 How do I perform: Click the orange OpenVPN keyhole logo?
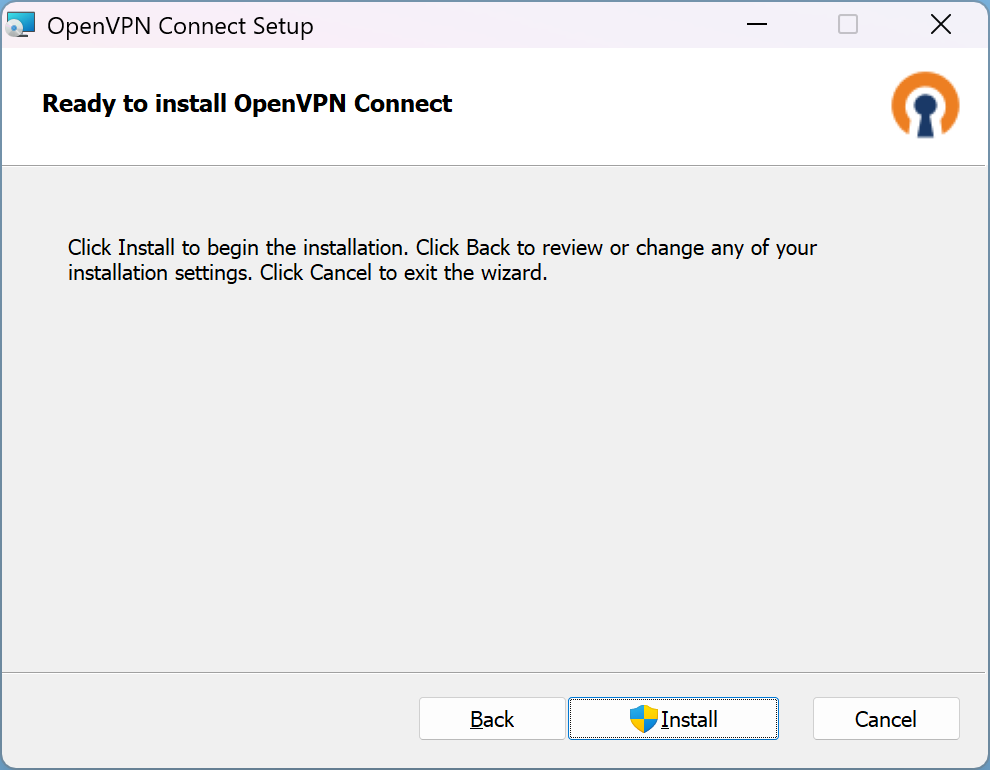[925, 104]
